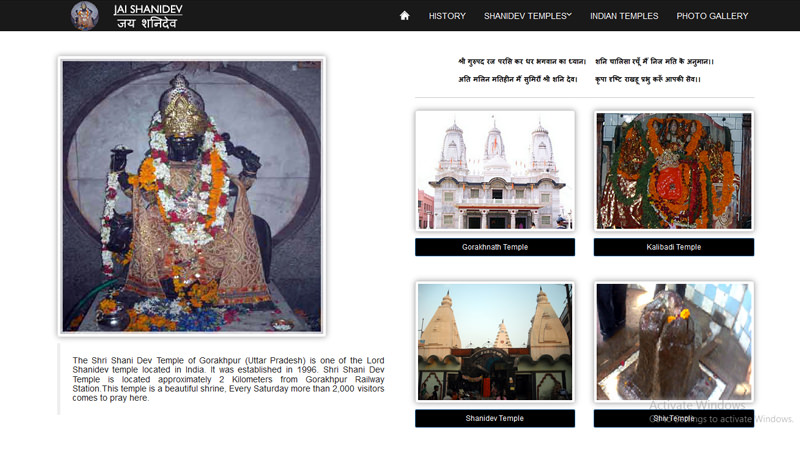Click the large Shani Dev idol photo
Screen dimensions: 800x457
pyautogui.click(x=192, y=195)
